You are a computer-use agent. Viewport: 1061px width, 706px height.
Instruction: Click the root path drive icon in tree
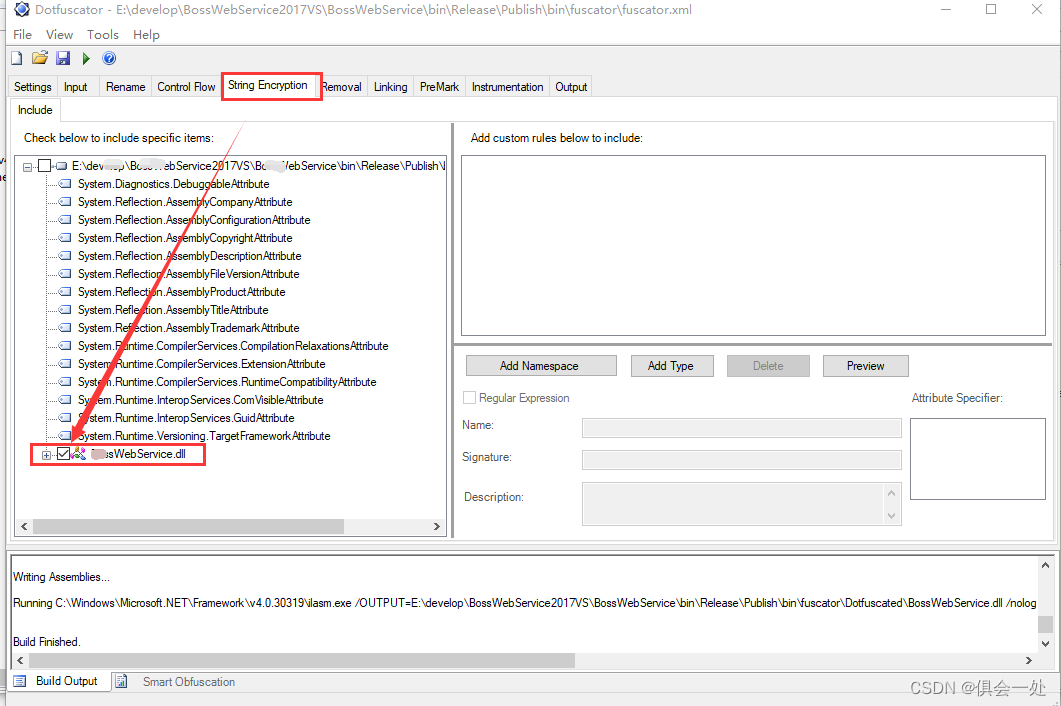[62, 166]
